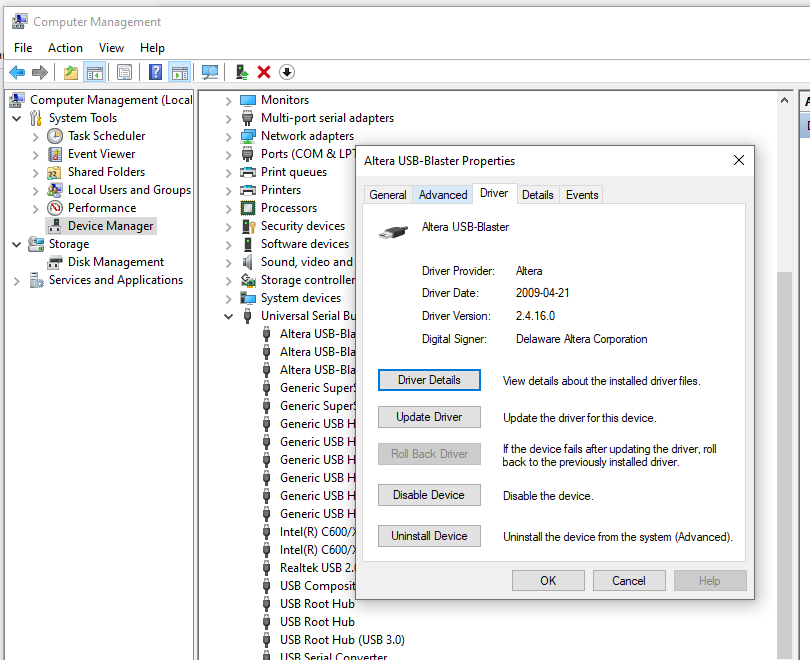This screenshot has width=810, height=660.
Task: Click the Disk Management icon
Action: pos(55,263)
